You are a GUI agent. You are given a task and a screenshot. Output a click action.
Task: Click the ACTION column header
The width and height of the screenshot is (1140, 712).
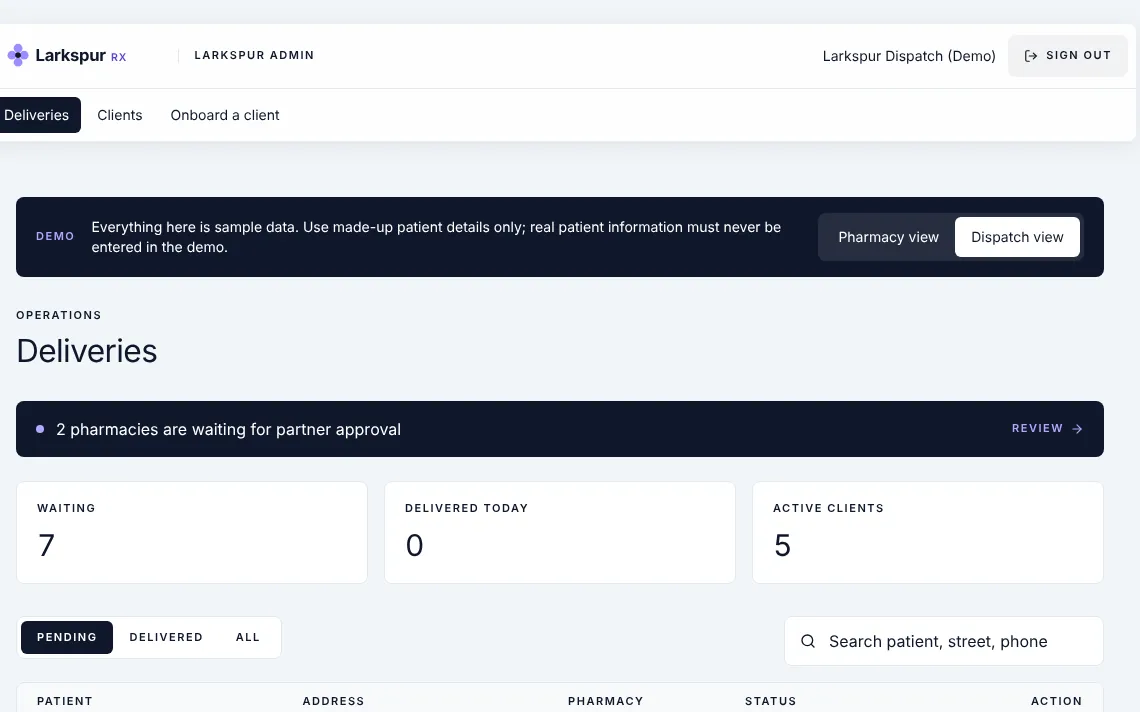(x=1056, y=701)
